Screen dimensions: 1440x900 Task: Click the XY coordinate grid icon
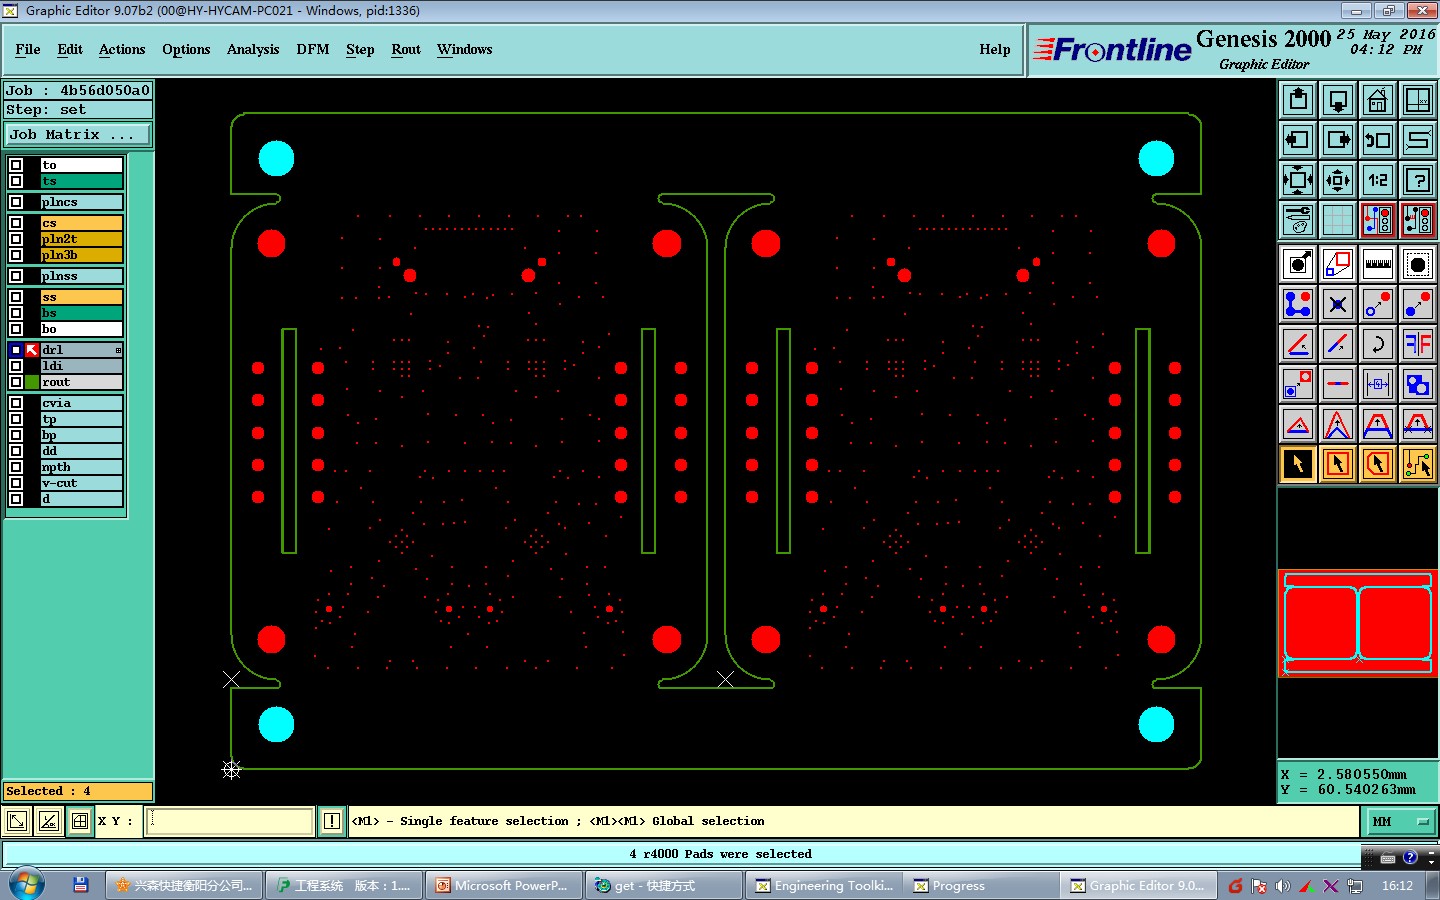coord(80,822)
